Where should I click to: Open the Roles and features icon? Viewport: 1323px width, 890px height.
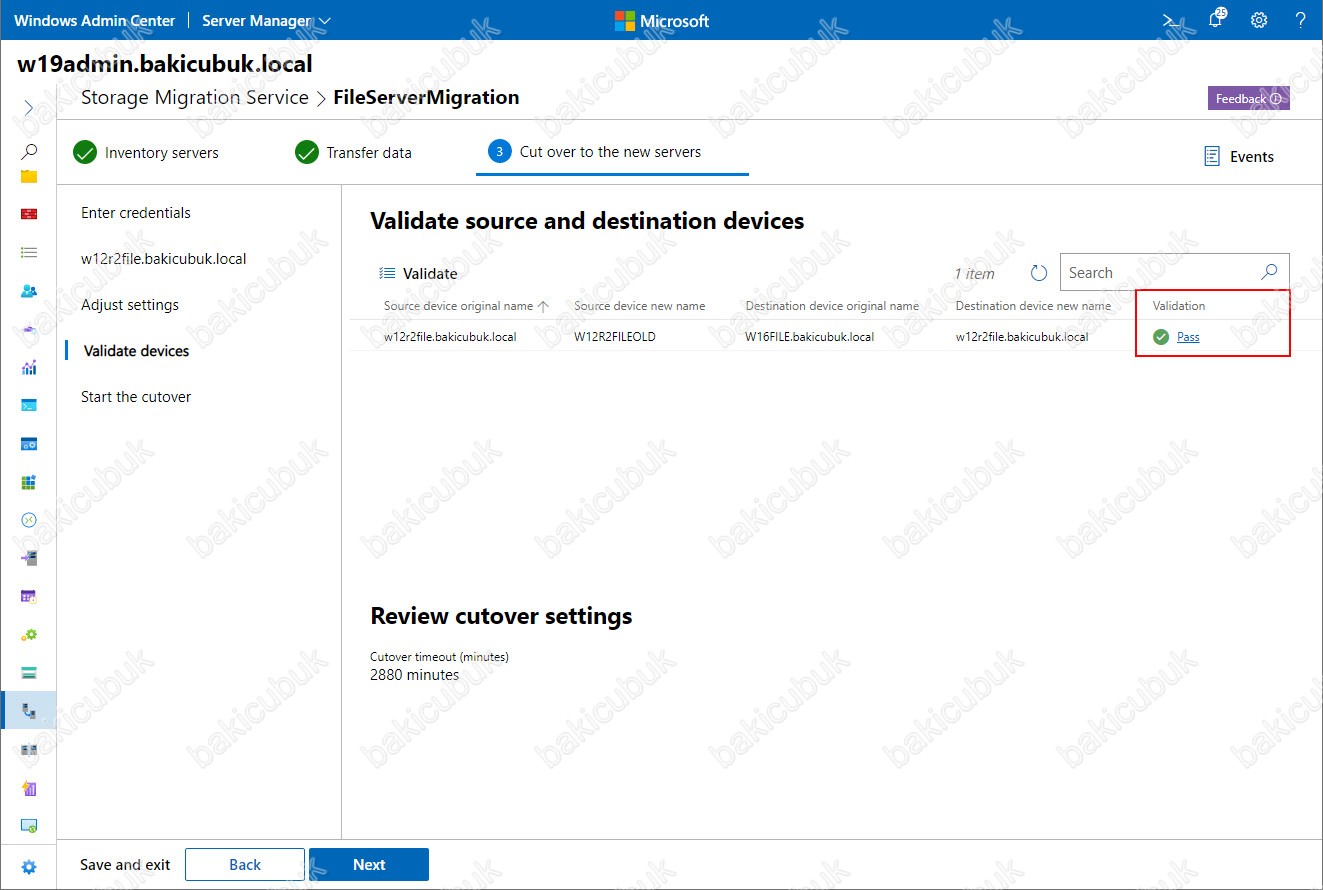point(29,558)
